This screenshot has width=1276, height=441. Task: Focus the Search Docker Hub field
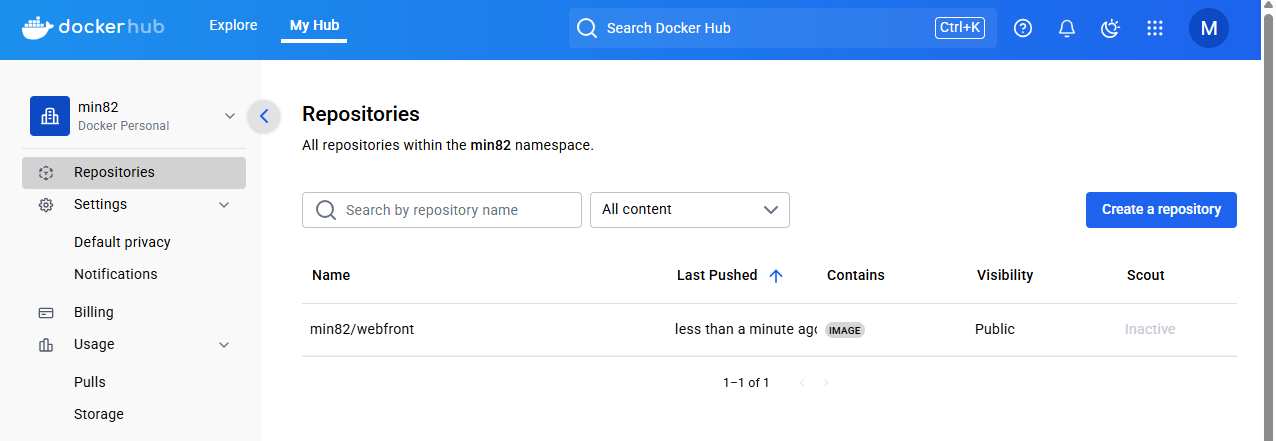coord(783,28)
